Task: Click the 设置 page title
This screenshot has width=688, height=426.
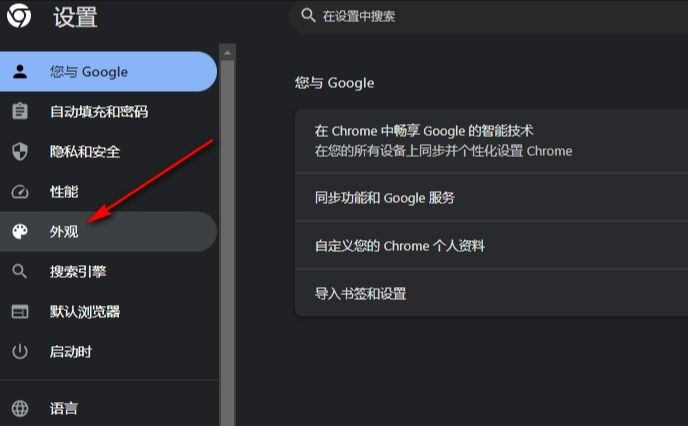Action: click(x=75, y=17)
